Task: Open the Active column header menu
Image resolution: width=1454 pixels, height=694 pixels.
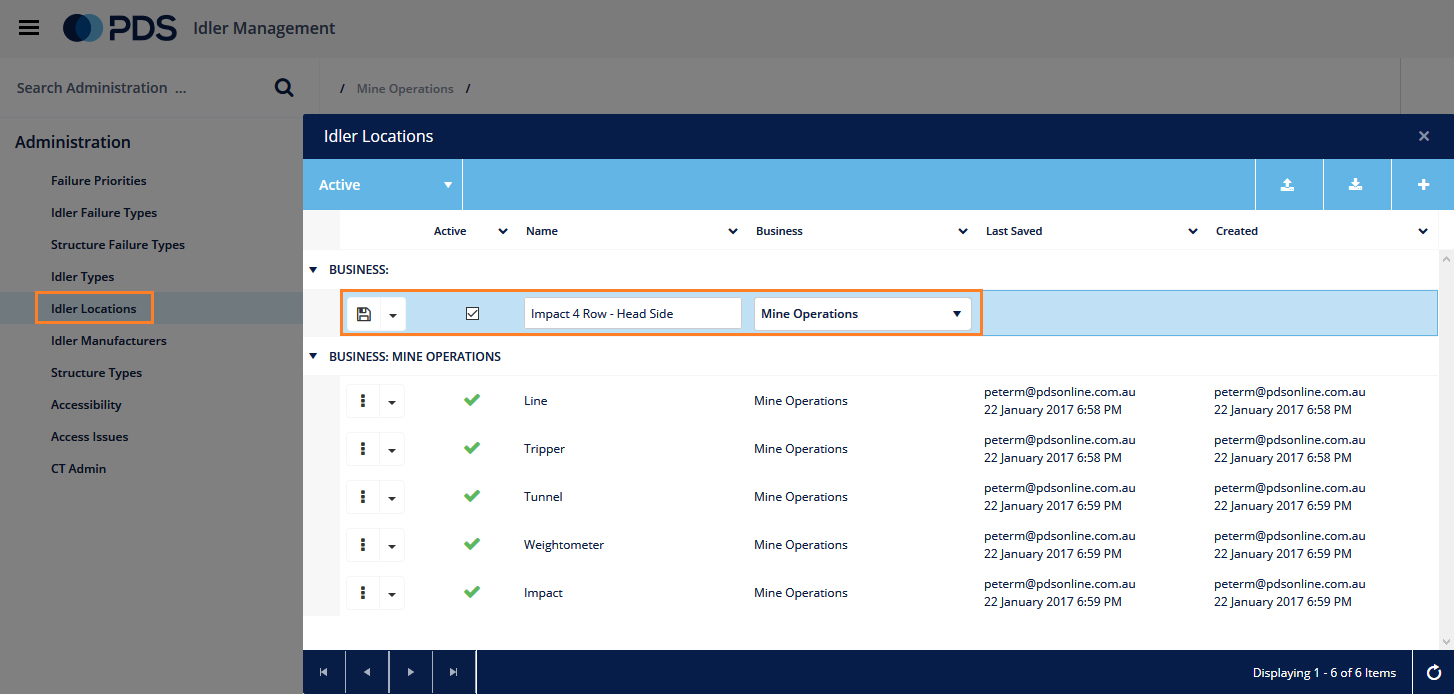Action: (x=502, y=231)
